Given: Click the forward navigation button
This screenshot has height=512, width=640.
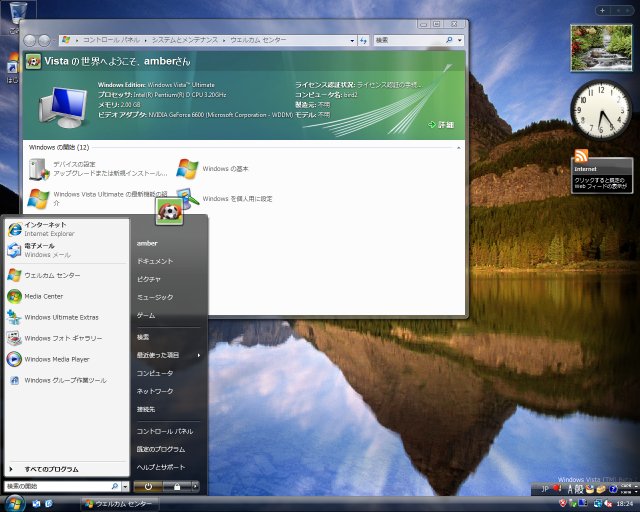Looking at the screenshot, I should [x=44, y=40].
